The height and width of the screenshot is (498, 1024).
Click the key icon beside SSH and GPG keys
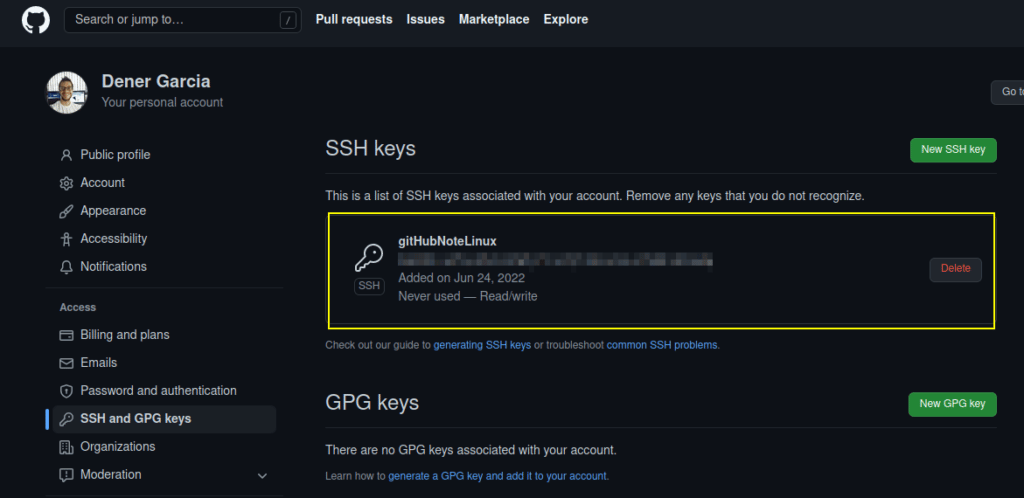pos(66,419)
